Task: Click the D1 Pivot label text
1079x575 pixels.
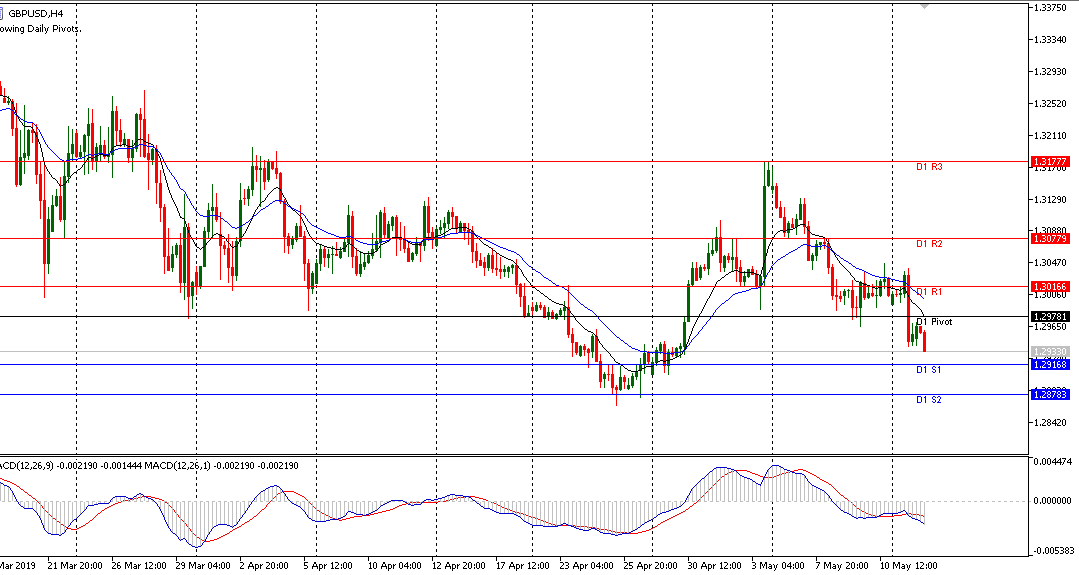Action: click(x=934, y=322)
